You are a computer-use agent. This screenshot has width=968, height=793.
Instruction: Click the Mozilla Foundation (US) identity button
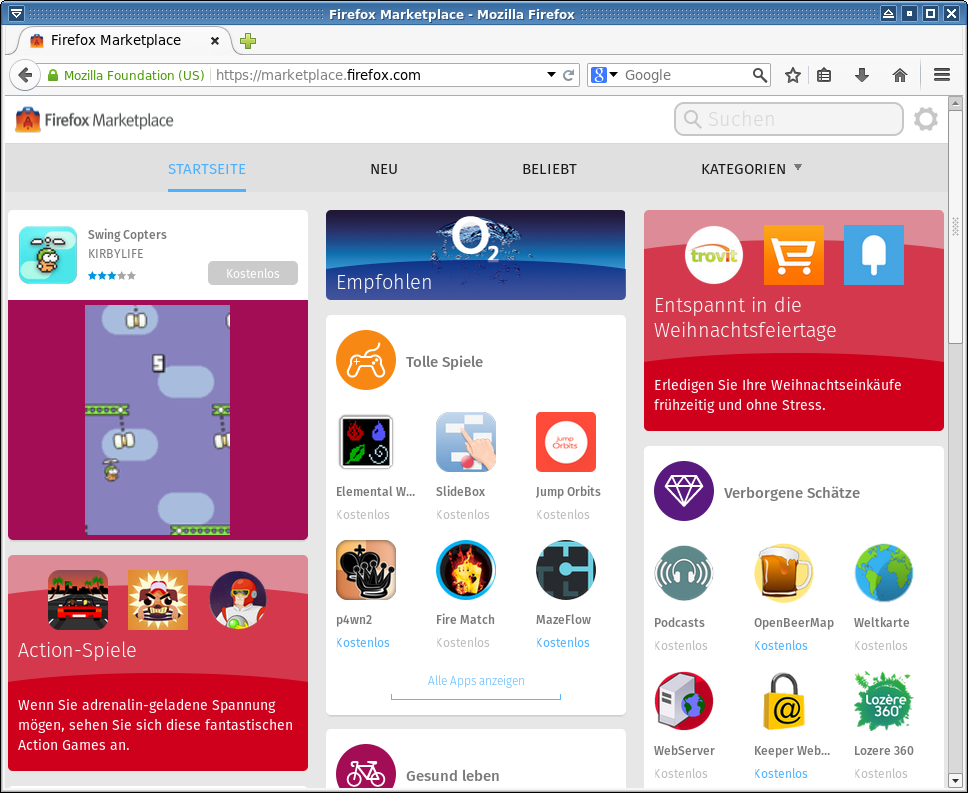pyautogui.click(x=126, y=75)
